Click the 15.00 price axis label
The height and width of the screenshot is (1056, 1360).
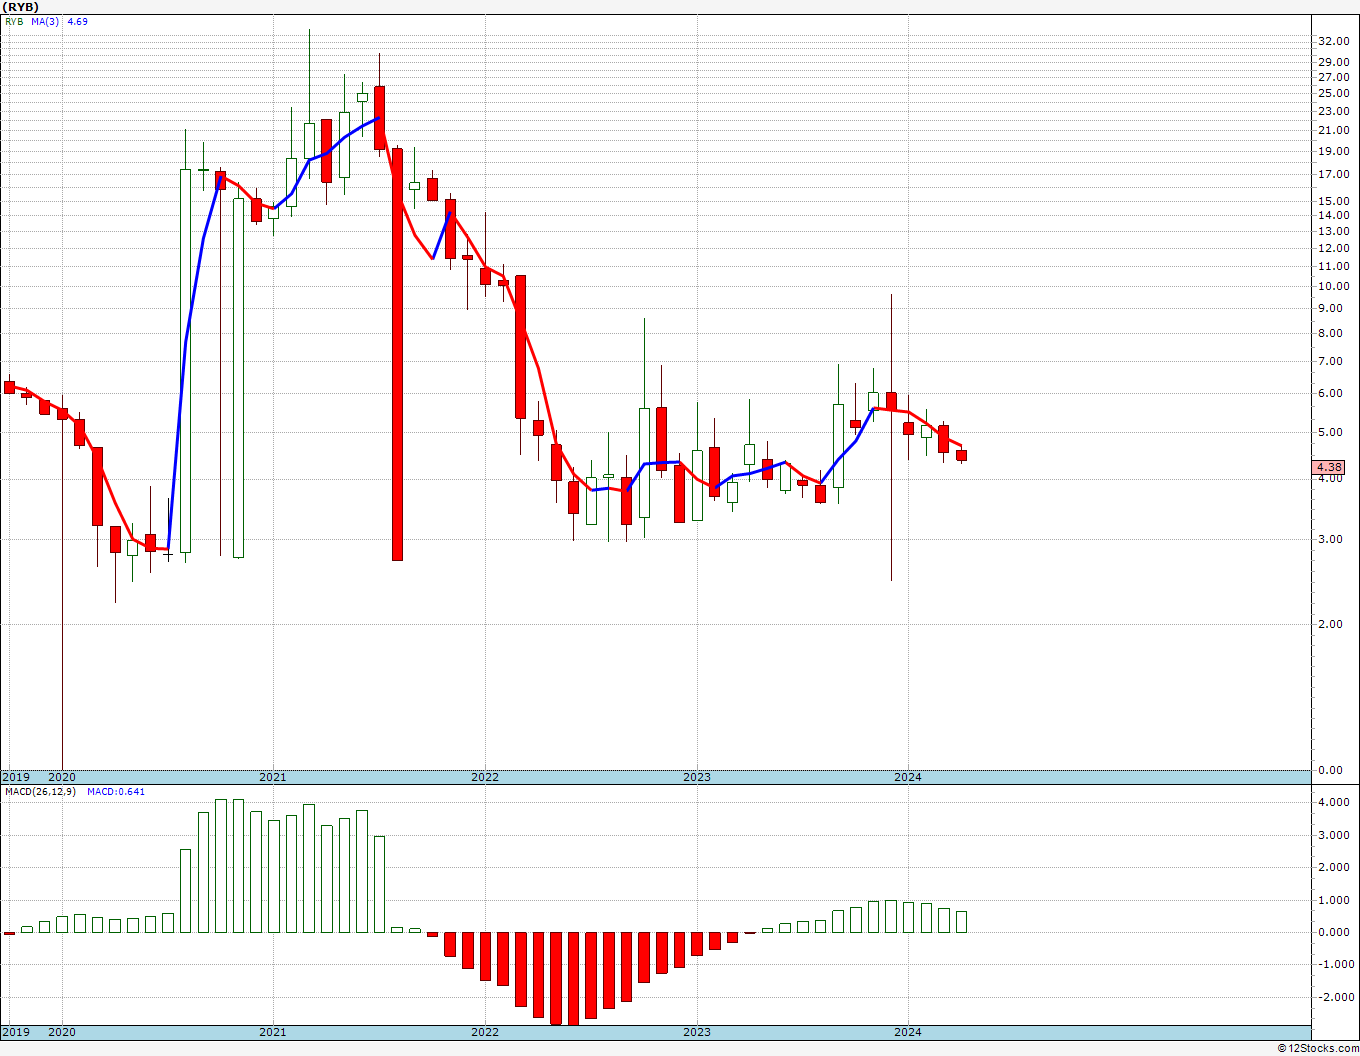pos(1333,200)
